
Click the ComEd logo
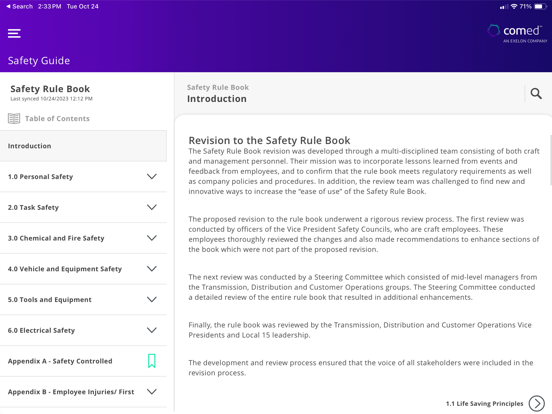(x=518, y=33)
